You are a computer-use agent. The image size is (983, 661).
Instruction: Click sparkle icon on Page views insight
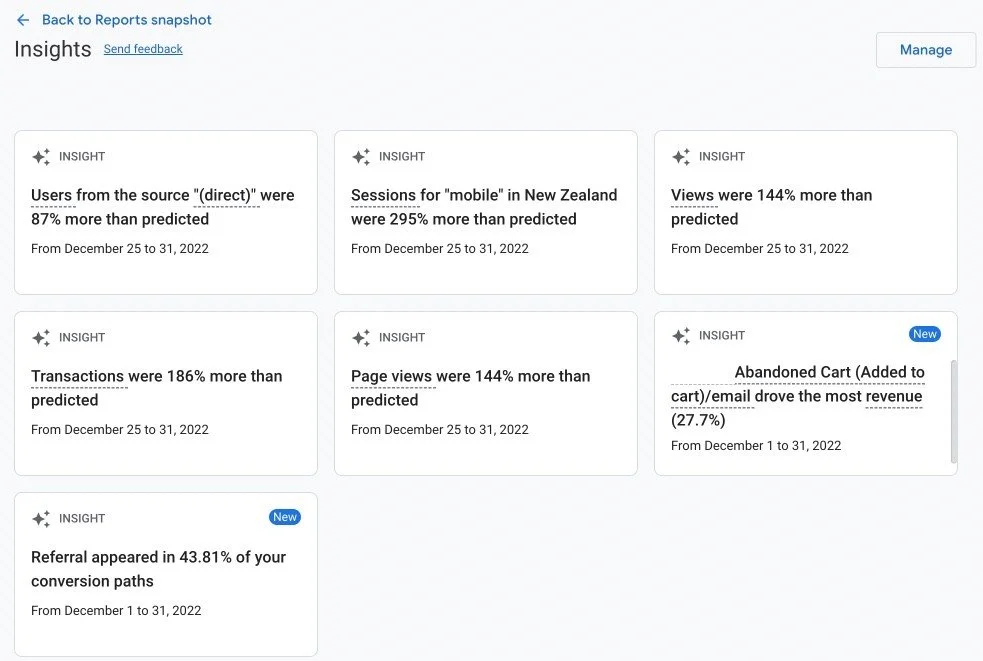(x=361, y=338)
